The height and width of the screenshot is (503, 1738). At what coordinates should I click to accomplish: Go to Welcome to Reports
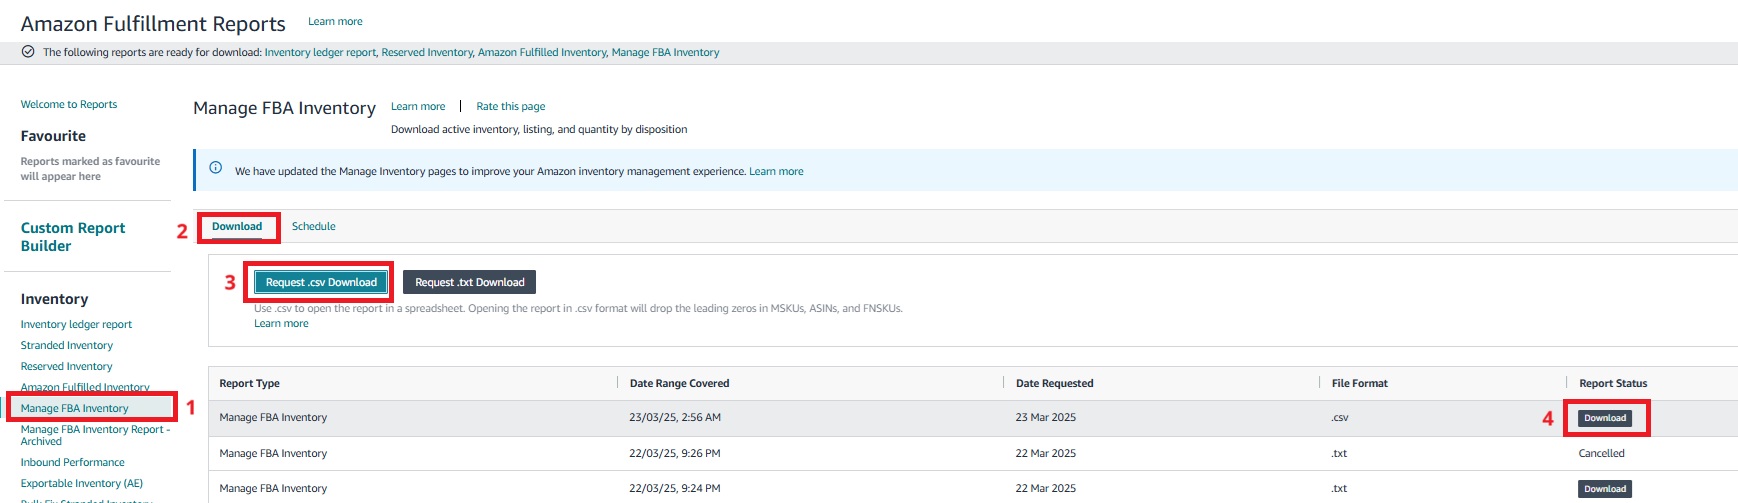click(69, 104)
